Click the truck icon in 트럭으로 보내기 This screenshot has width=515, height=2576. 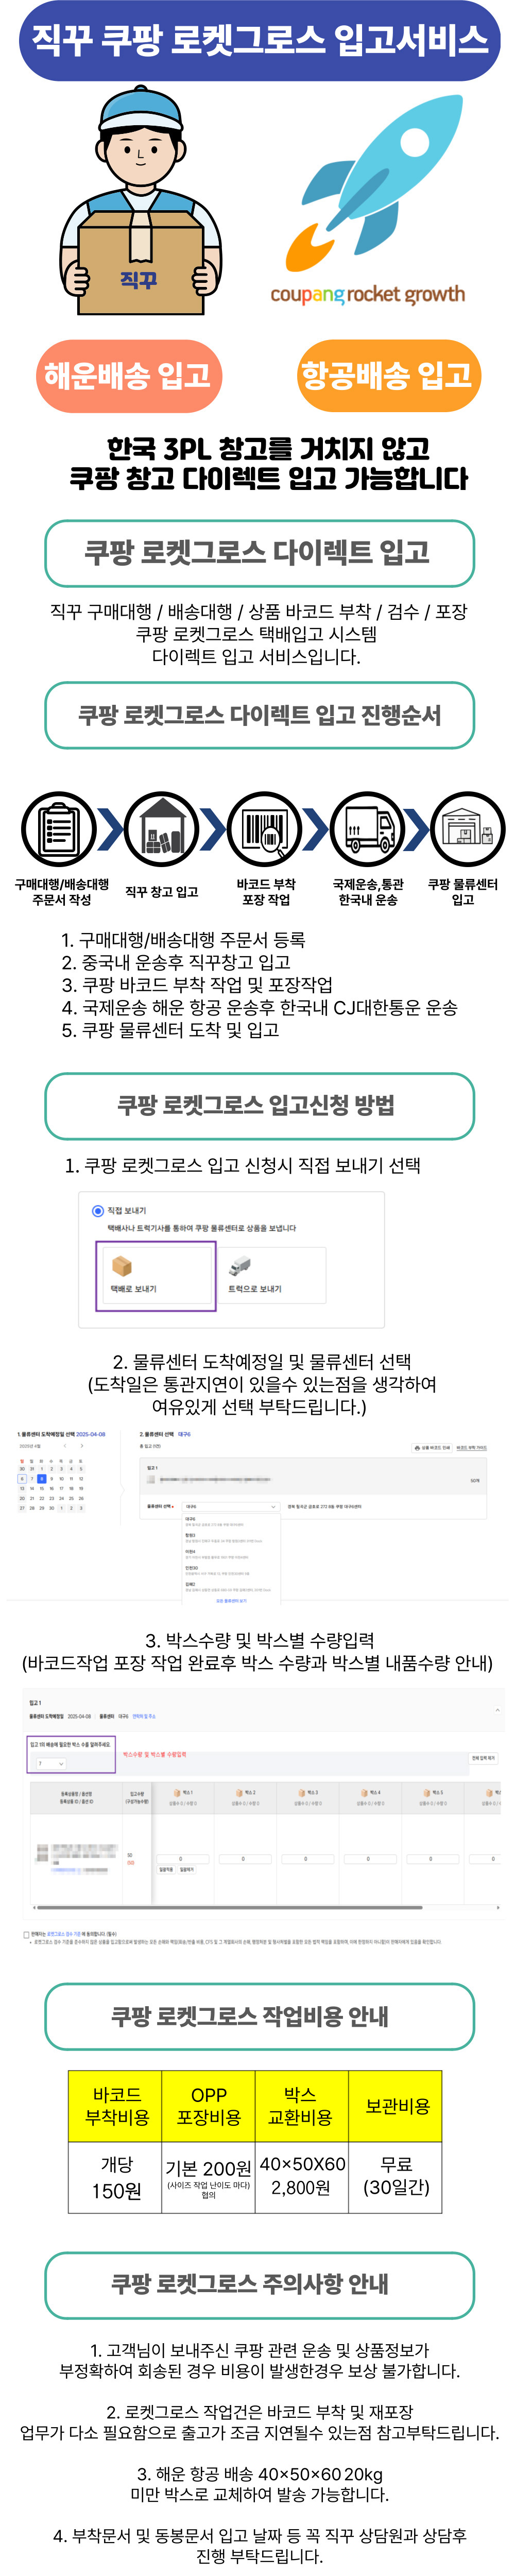point(240,1267)
